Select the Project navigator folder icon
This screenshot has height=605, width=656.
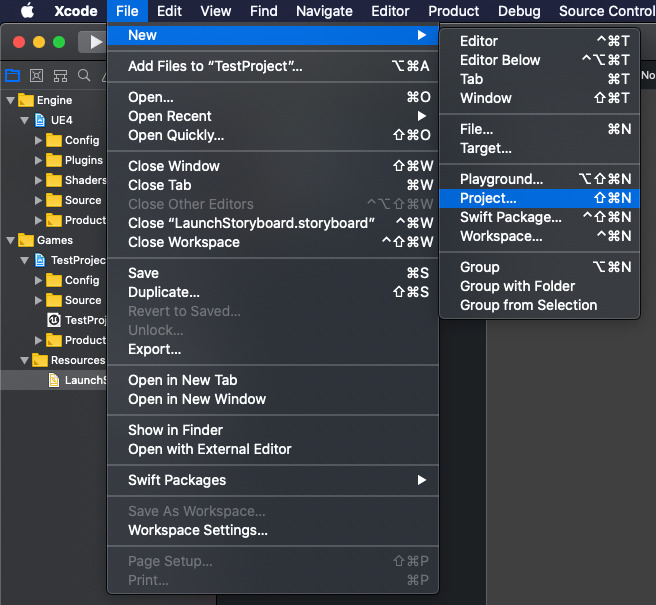pyautogui.click(x=12, y=75)
